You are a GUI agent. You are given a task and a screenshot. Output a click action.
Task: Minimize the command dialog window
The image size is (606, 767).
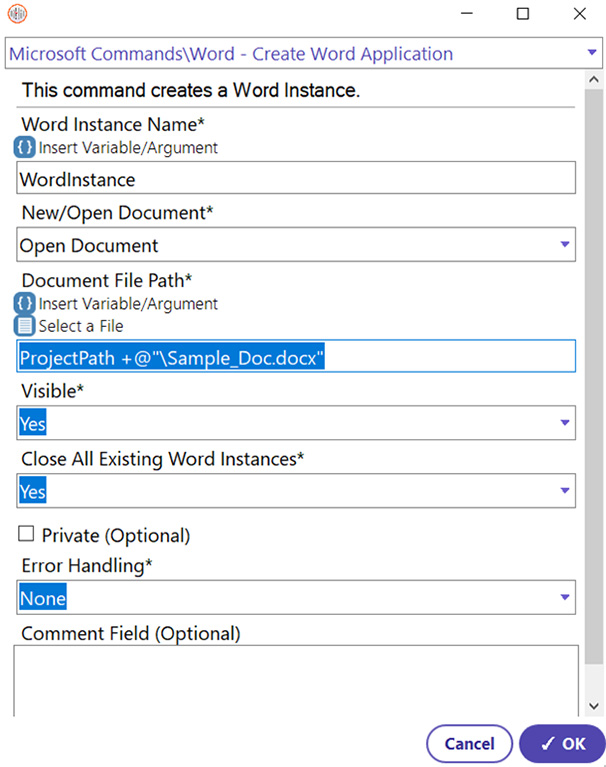[x=467, y=13]
